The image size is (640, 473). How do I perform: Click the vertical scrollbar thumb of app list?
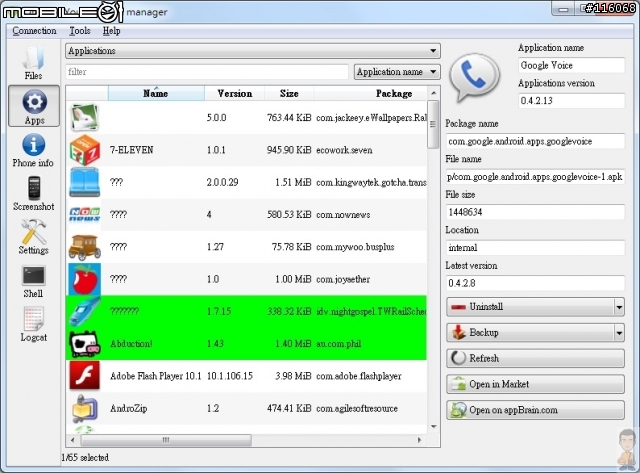(x=433, y=124)
